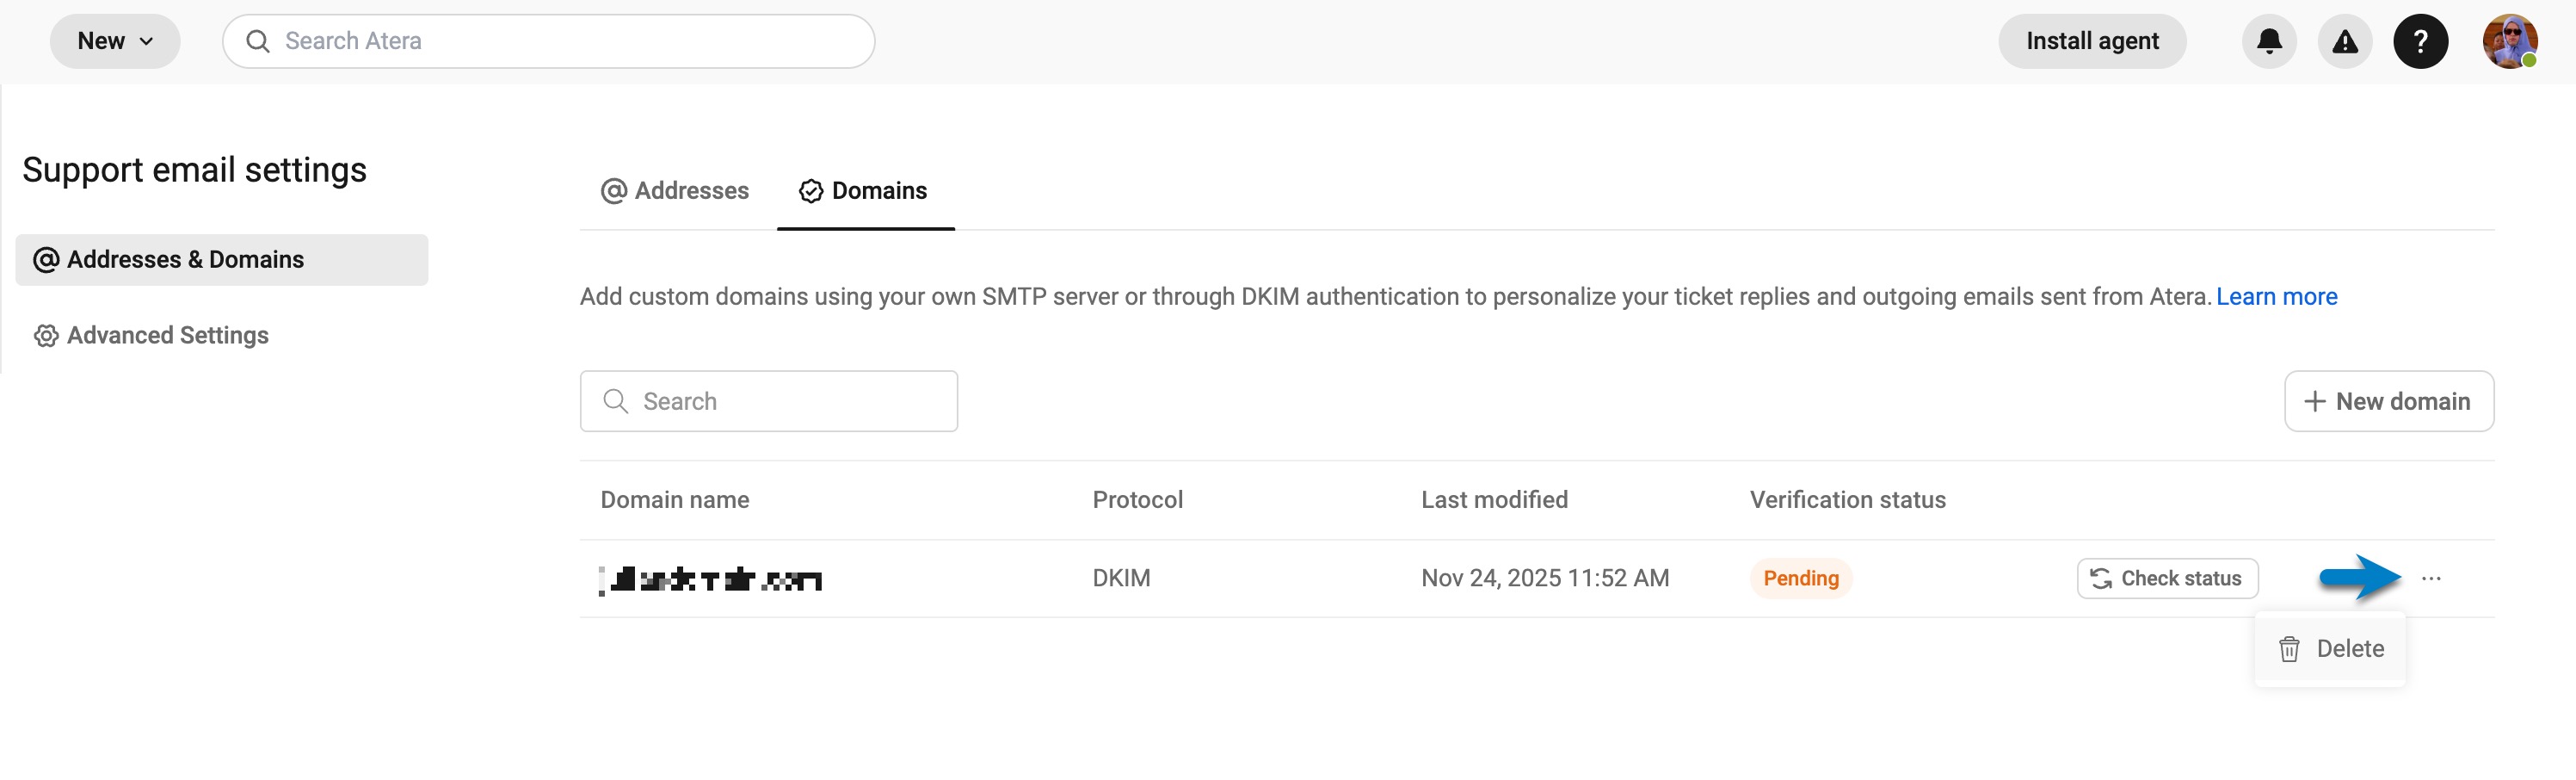Open the three-dot menu for the DKIM domain
Viewport: 2576px width, 780px height.
pos(2431,578)
